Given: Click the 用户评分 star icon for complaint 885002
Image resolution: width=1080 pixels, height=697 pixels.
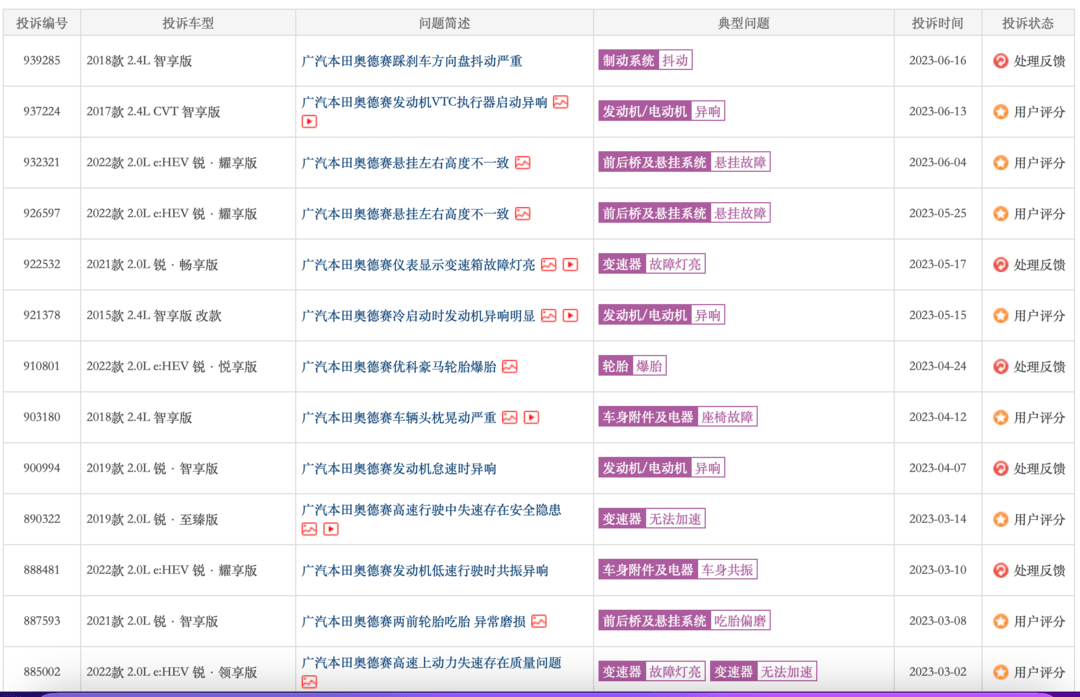Looking at the screenshot, I should click(x=1000, y=672).
